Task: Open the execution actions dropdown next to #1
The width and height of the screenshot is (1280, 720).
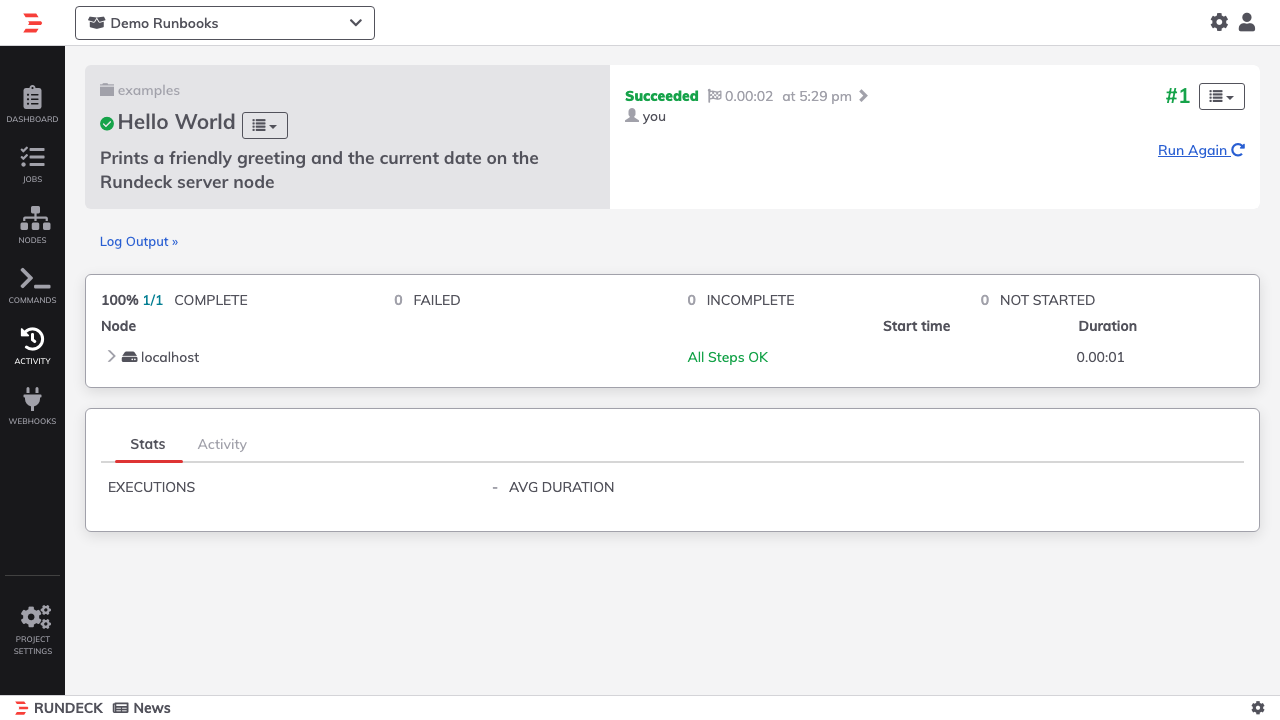Action: coord(1222,96)
